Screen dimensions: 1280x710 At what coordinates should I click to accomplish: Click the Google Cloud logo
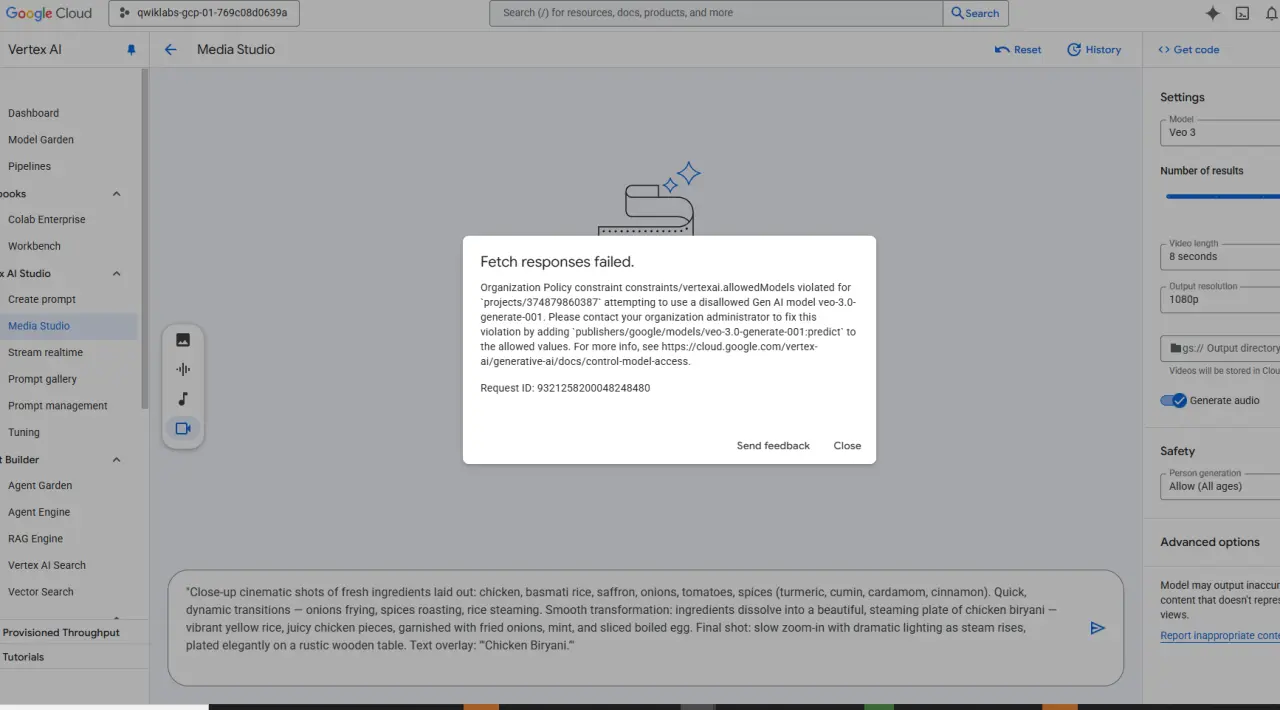click(49, 13)
